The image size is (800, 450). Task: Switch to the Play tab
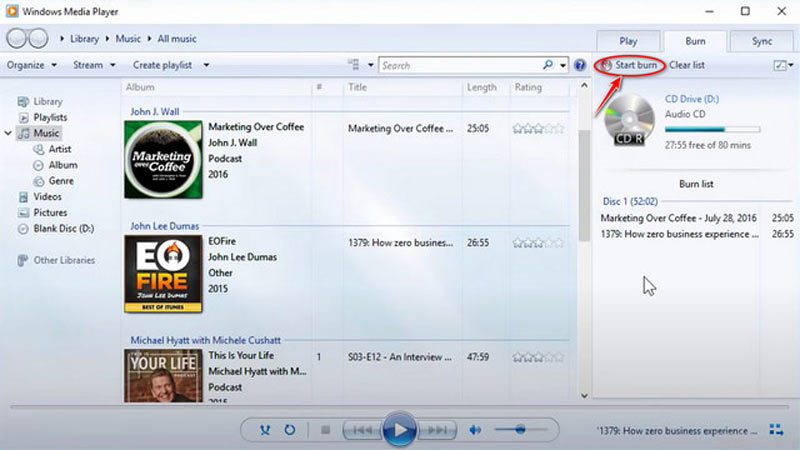(628, 41)
